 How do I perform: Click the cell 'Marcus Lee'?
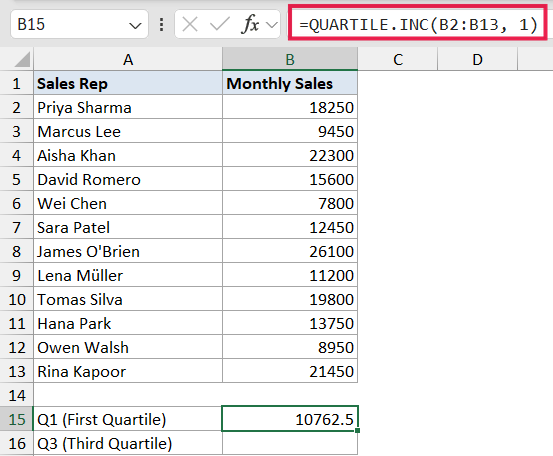click(128, 132)
